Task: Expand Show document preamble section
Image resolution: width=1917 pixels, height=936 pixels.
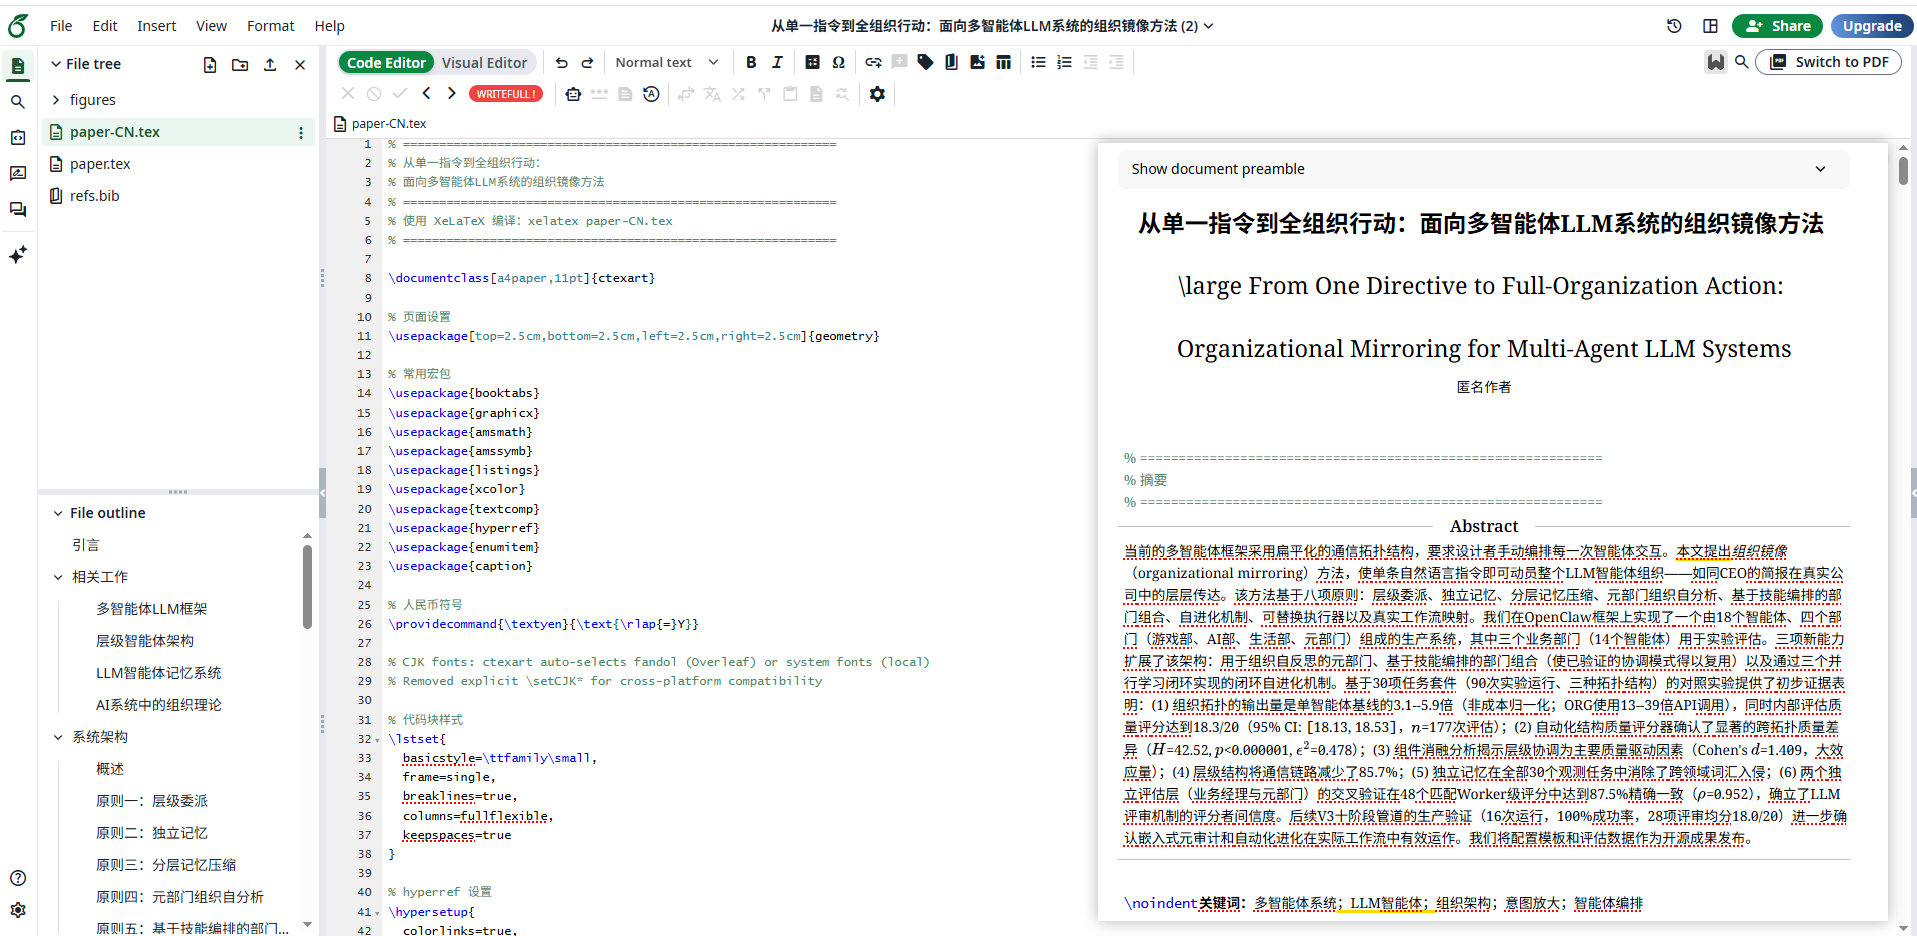Action: pyautogui.click(x=1483, y=169)
